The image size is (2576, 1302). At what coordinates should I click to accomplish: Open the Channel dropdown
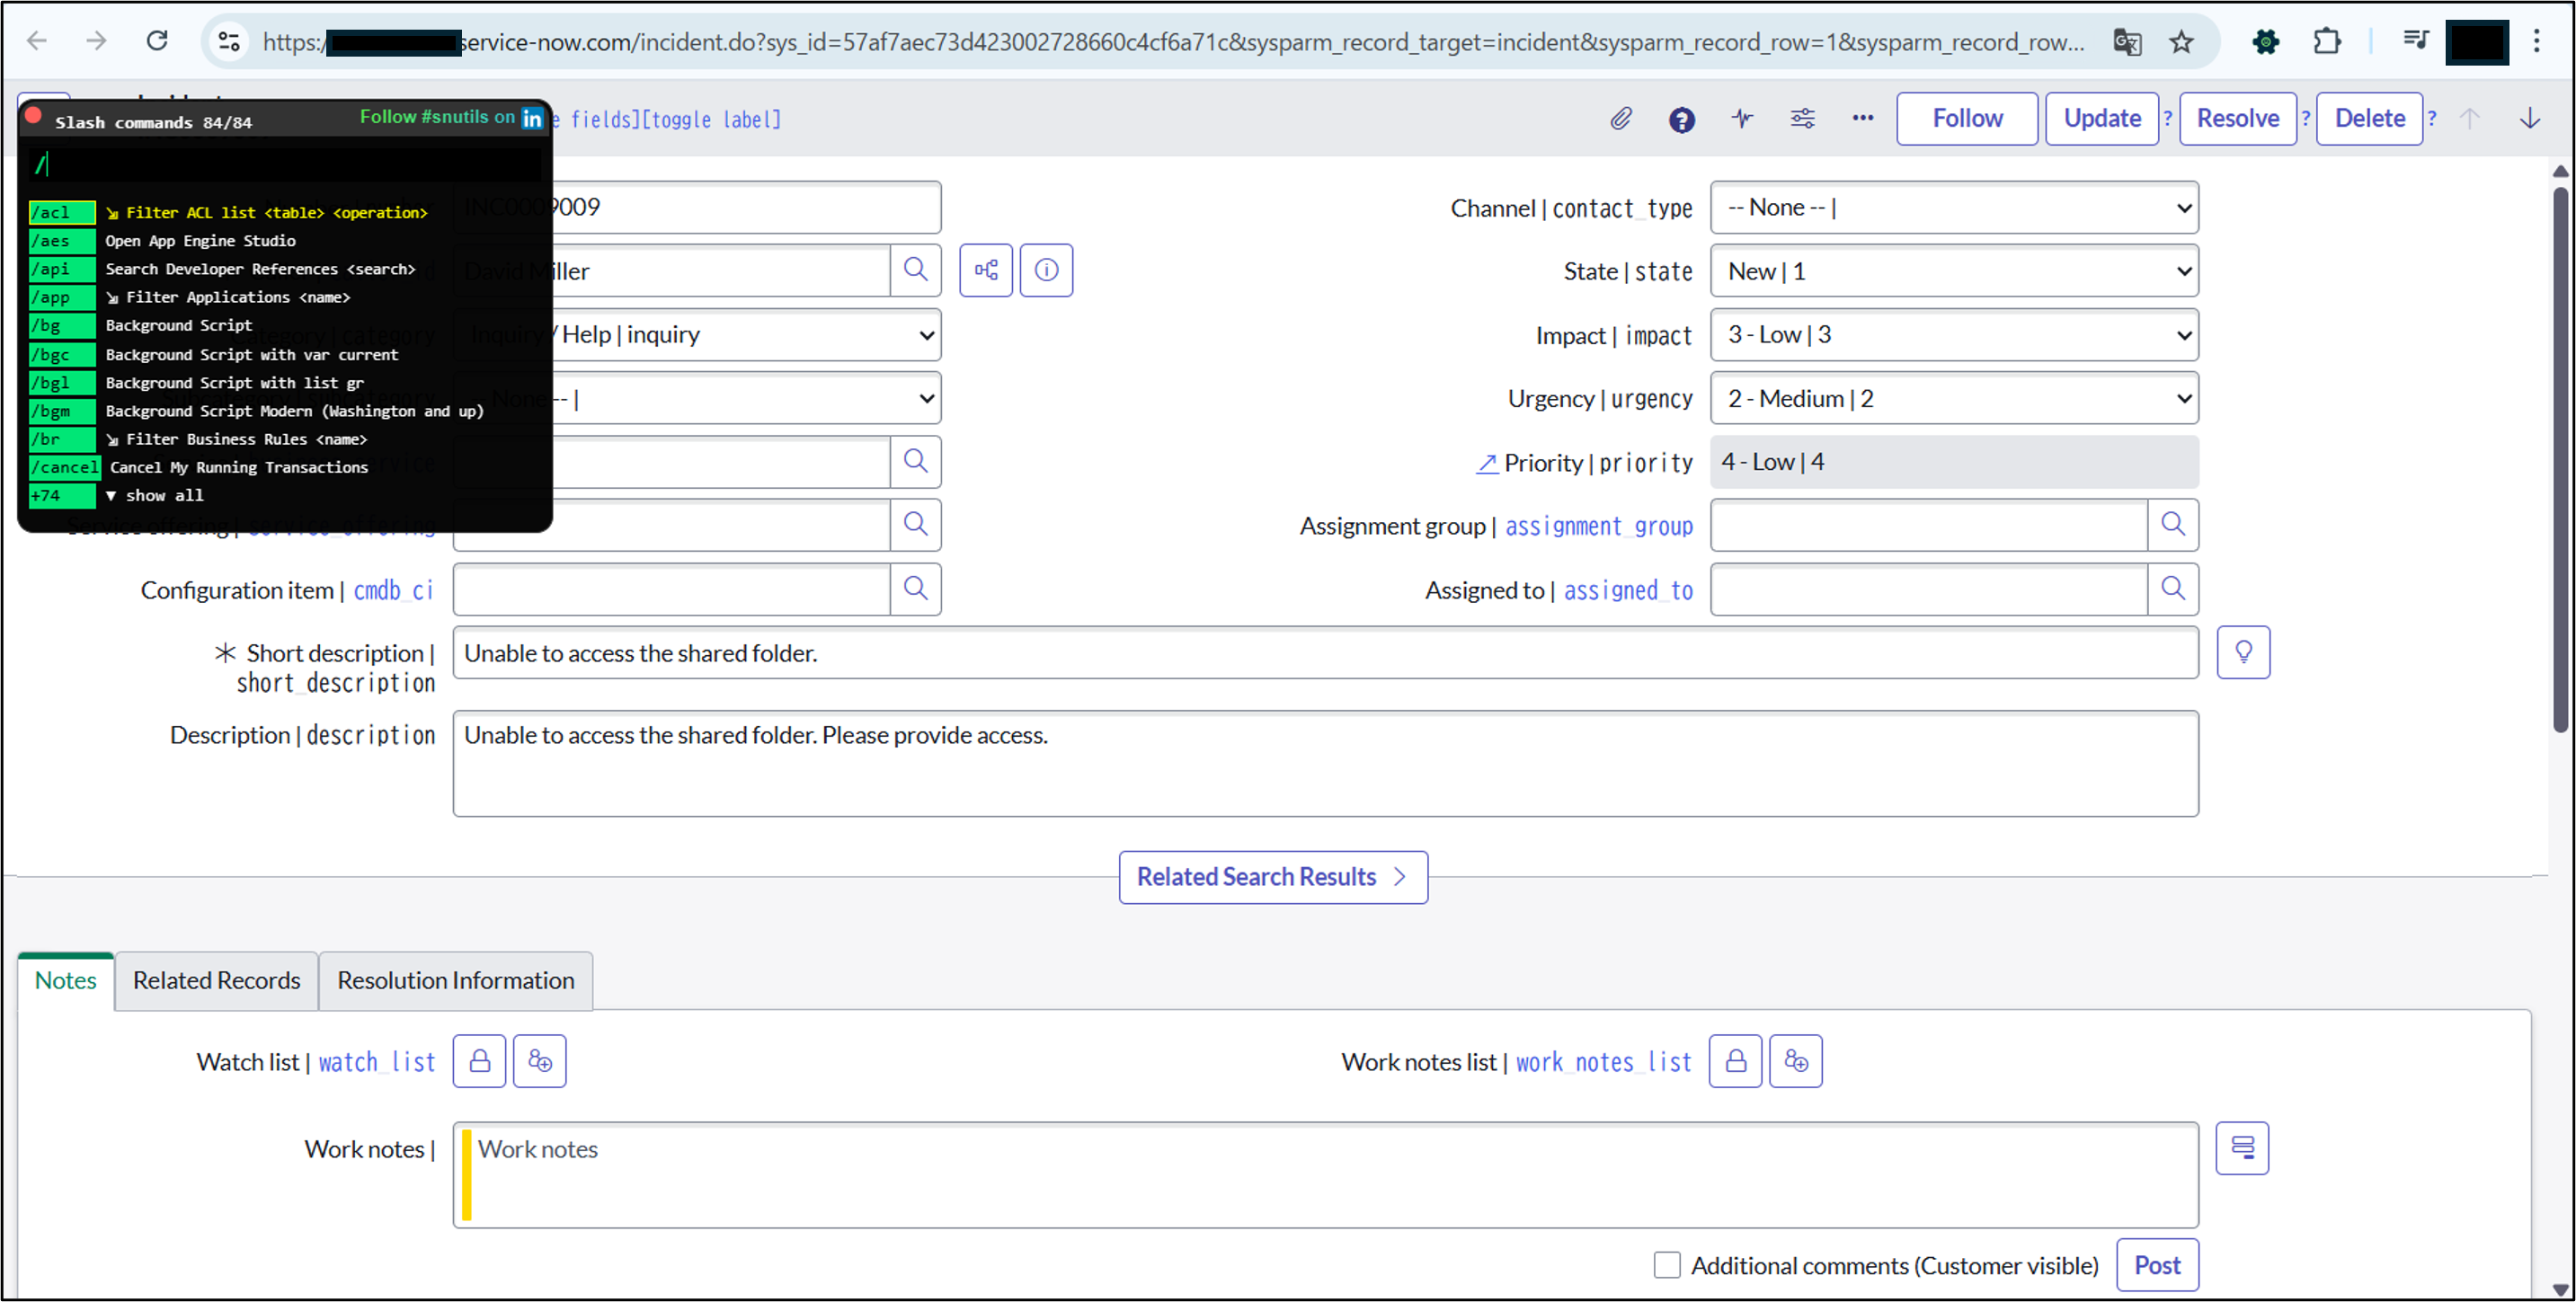click(x=1954, y=207)
